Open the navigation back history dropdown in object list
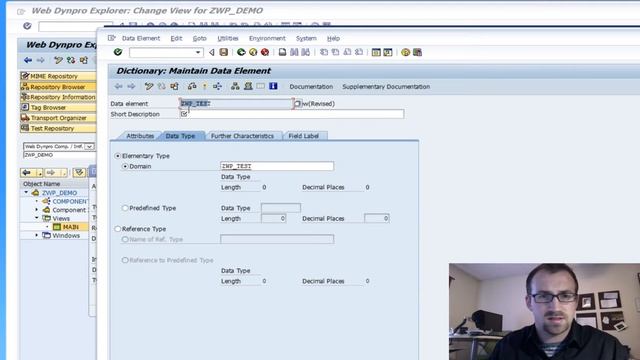The image size is (640, 360). coord(40,173)
